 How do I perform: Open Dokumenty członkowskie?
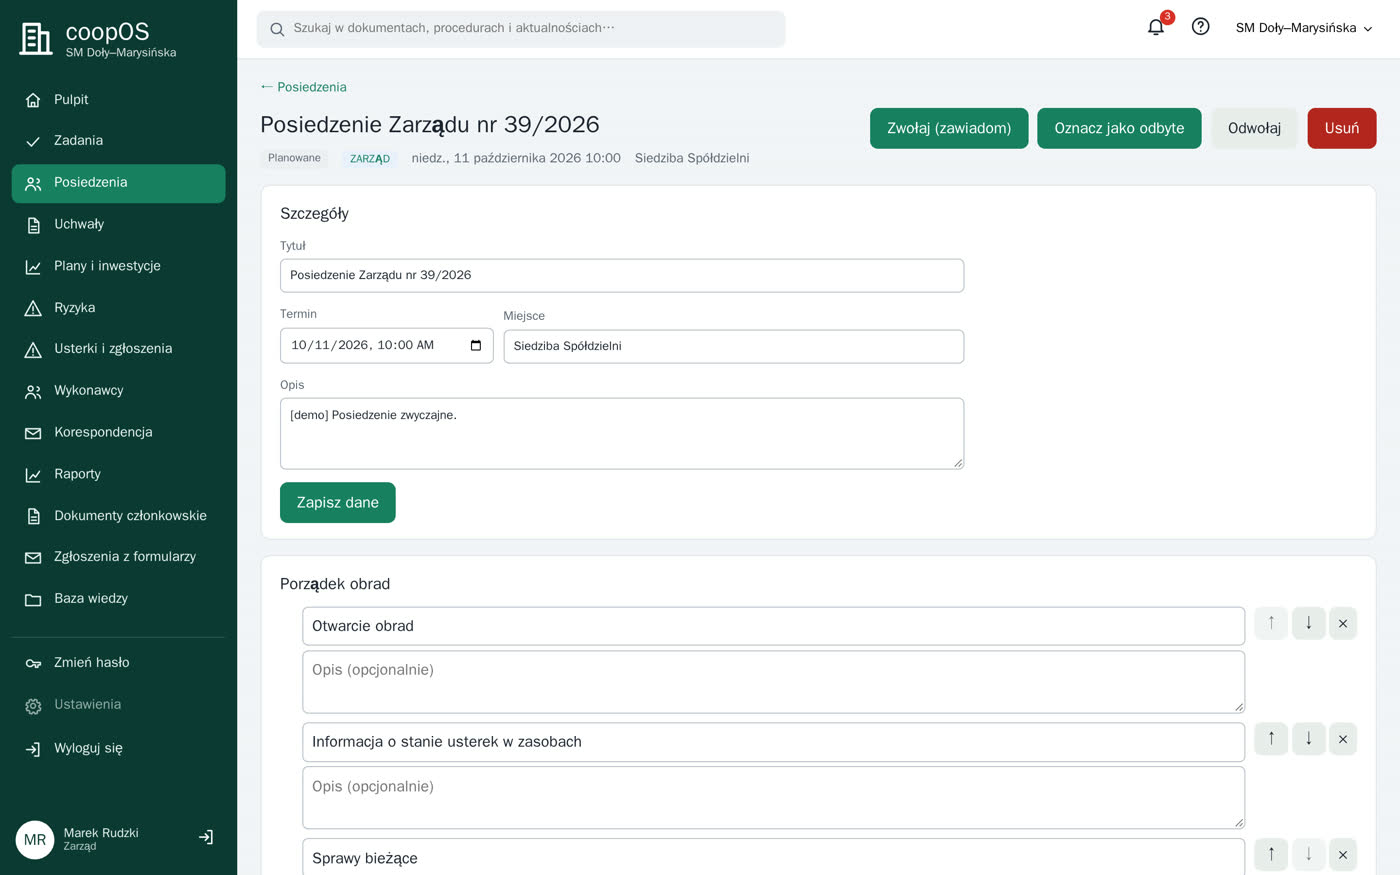tap(118, 516)
